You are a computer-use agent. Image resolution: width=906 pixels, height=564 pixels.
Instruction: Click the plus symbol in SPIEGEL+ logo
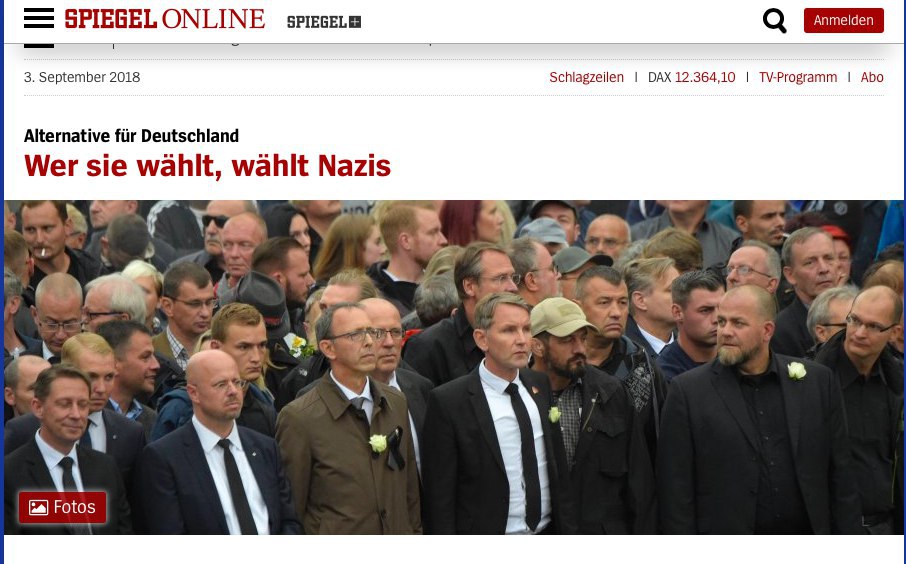click(355, 22)
